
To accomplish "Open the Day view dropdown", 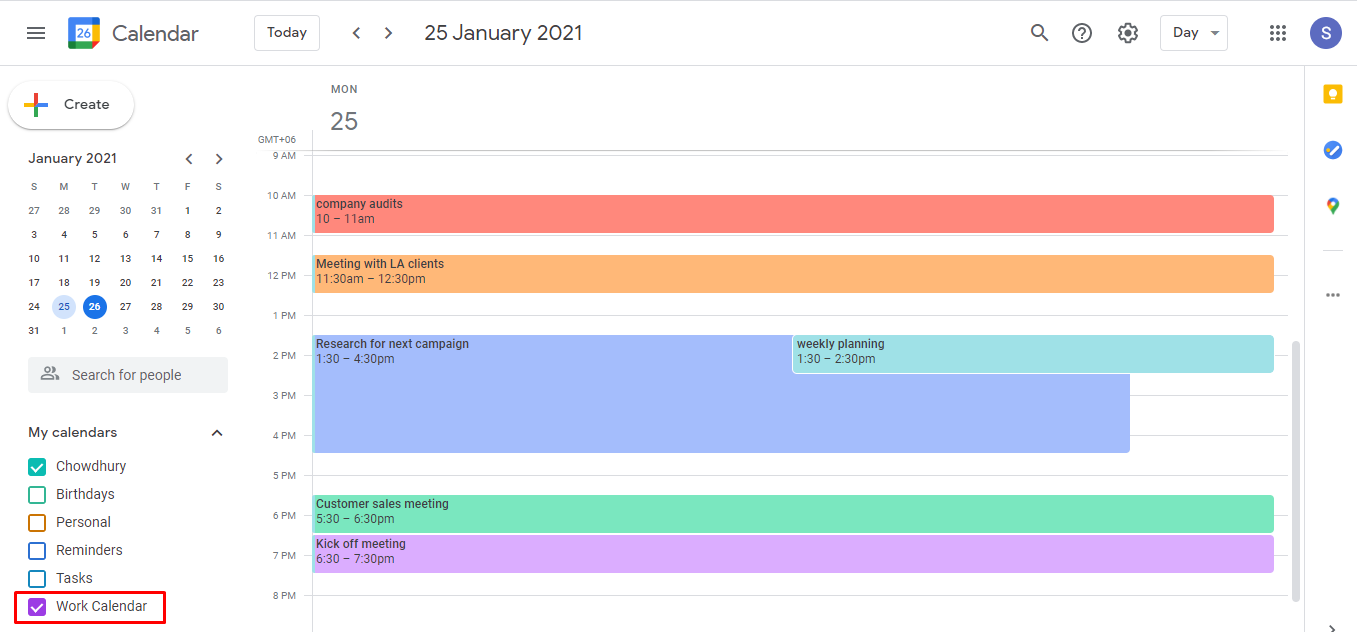I will (1193, 32).
